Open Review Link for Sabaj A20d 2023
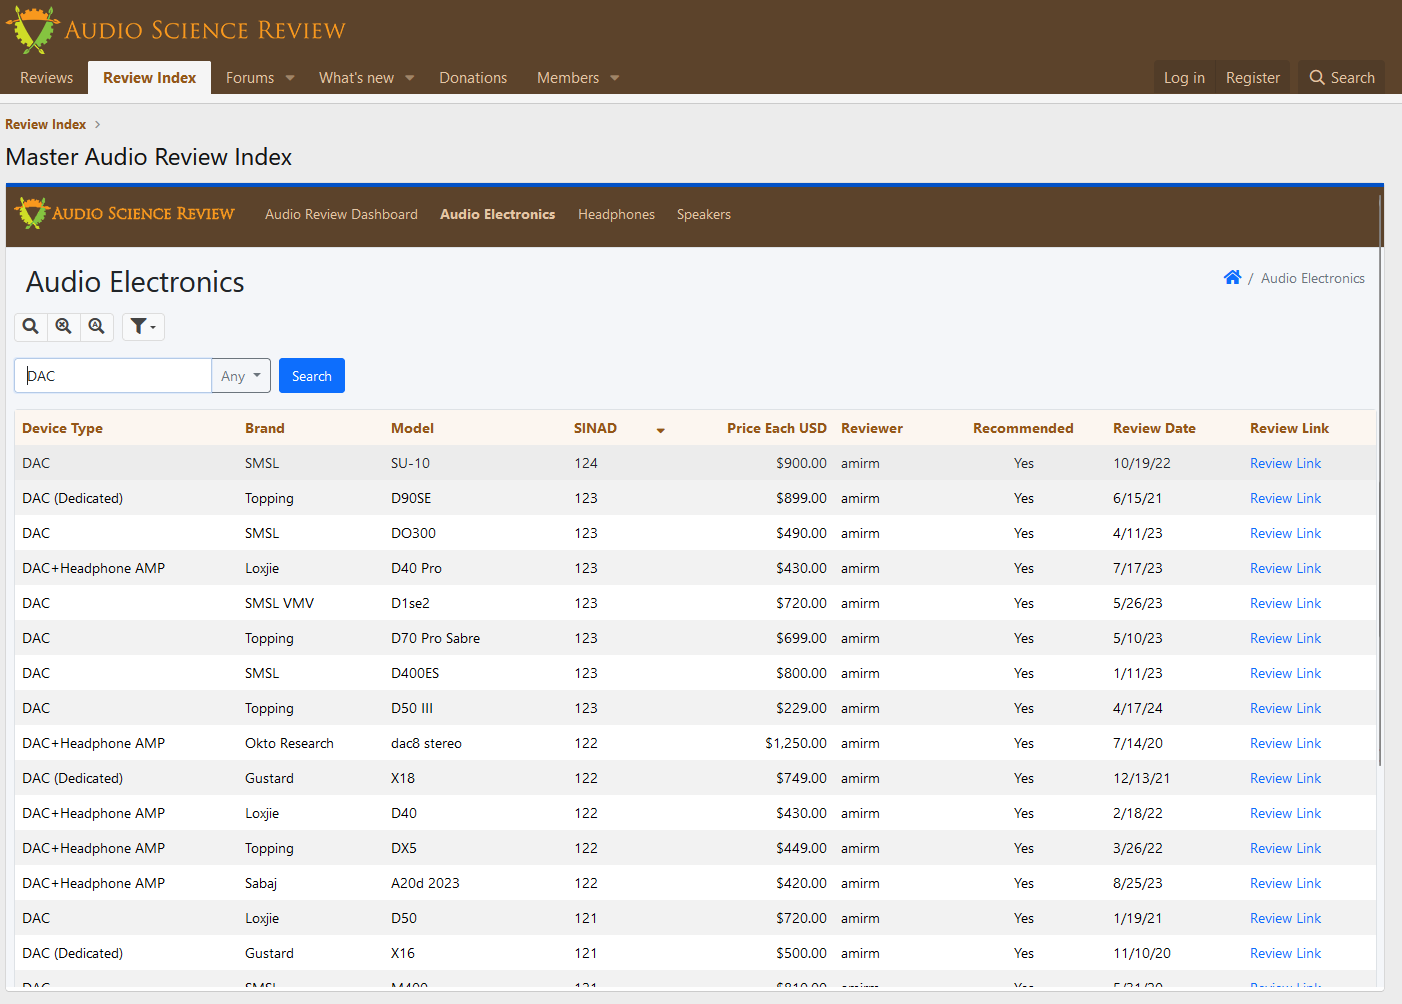This screenshot has width=1402, height=1004. click(1285, 883)
